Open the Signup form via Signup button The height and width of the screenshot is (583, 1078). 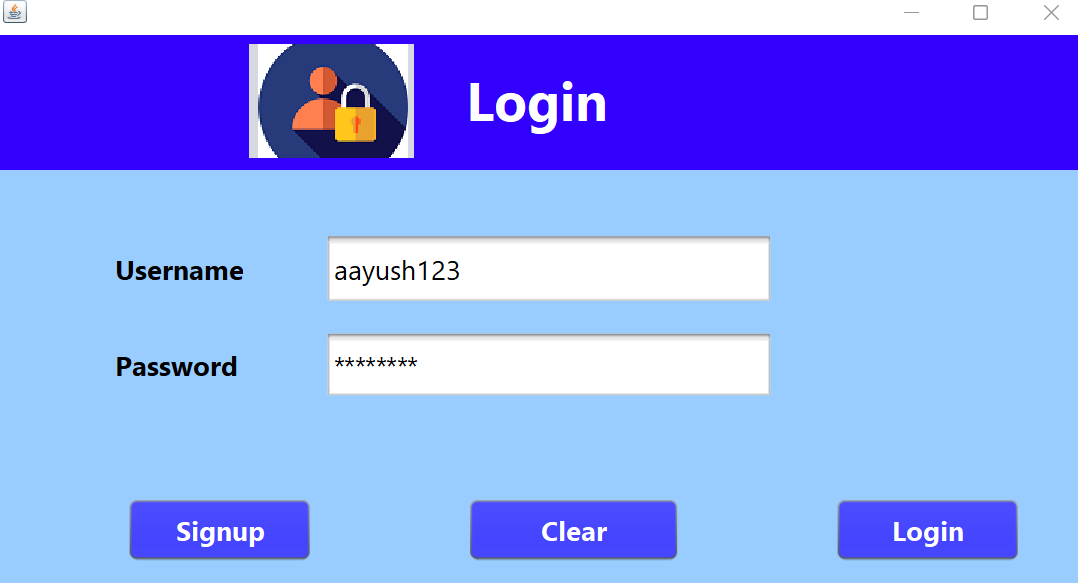219,530
